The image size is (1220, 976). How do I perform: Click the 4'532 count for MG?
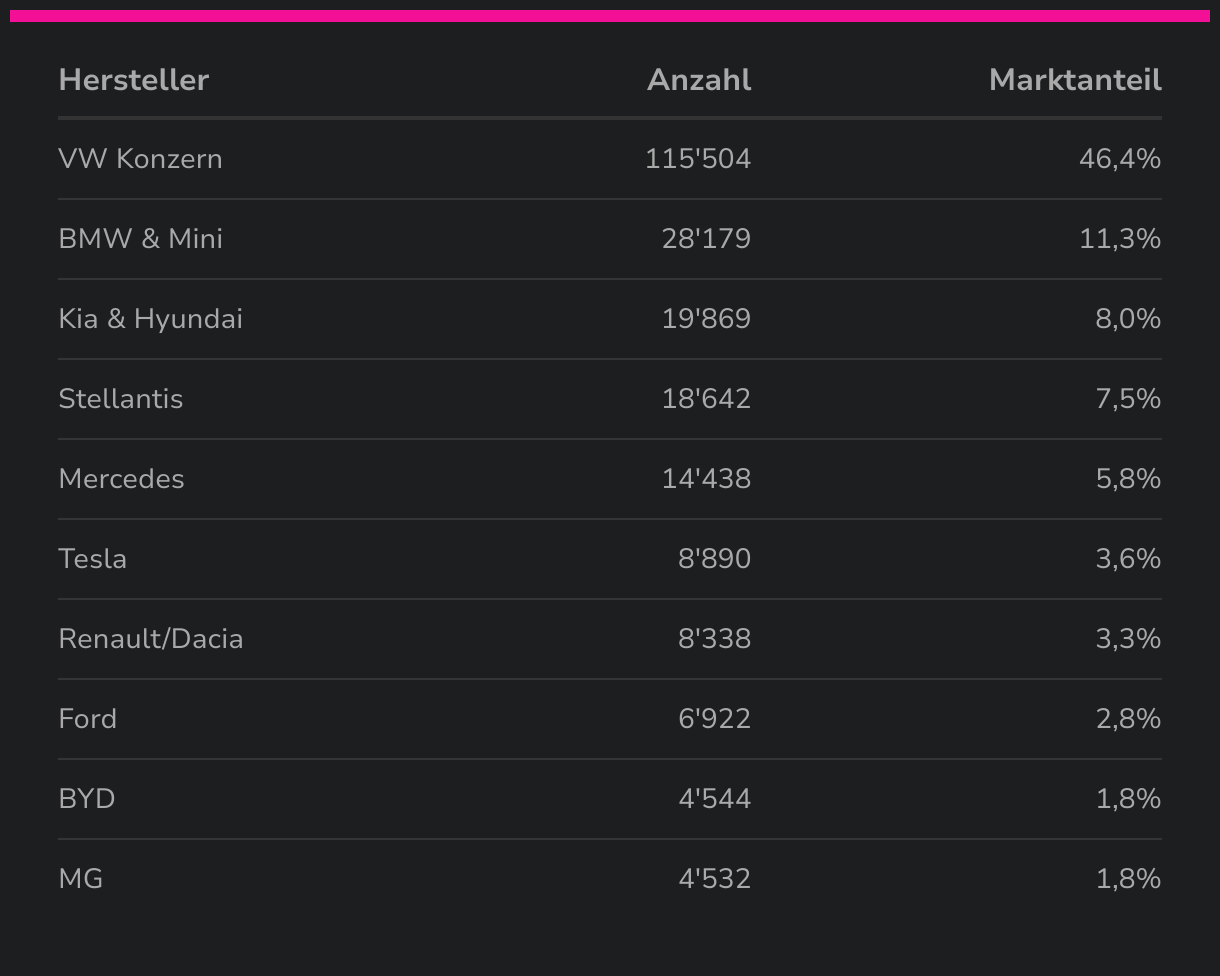pos(714,879)
